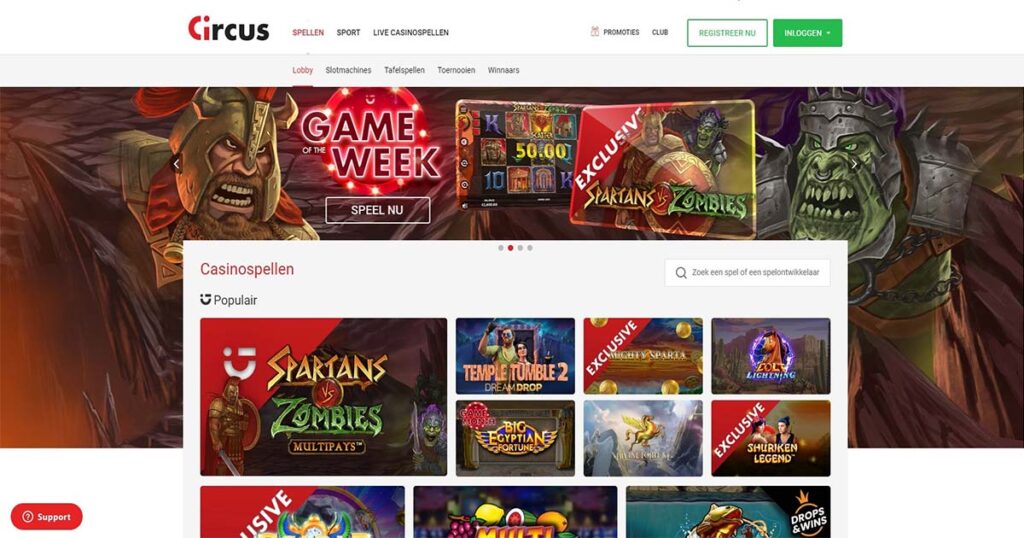The width and height of the screenshot is (1024, 538).
Task: Open the Sport menu item
Action: click(x=348, y=32)
